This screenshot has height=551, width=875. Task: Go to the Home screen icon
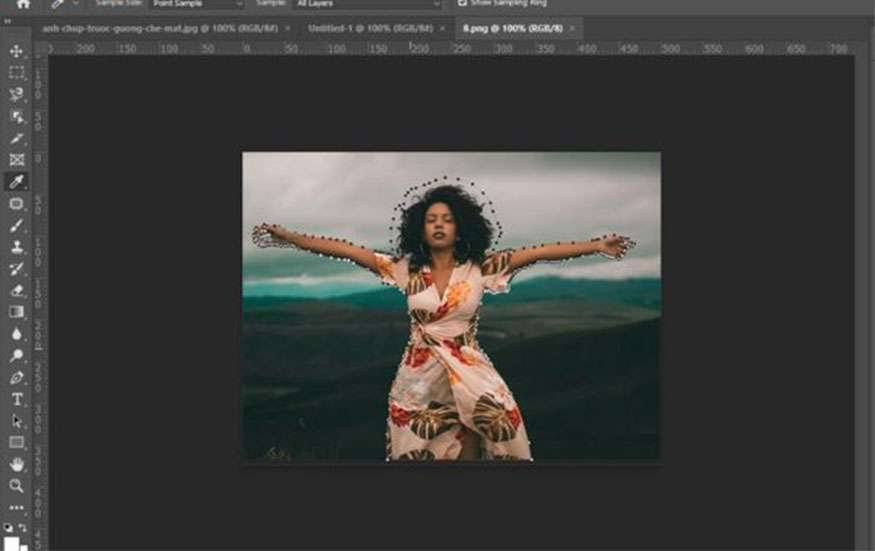(23, 4)
